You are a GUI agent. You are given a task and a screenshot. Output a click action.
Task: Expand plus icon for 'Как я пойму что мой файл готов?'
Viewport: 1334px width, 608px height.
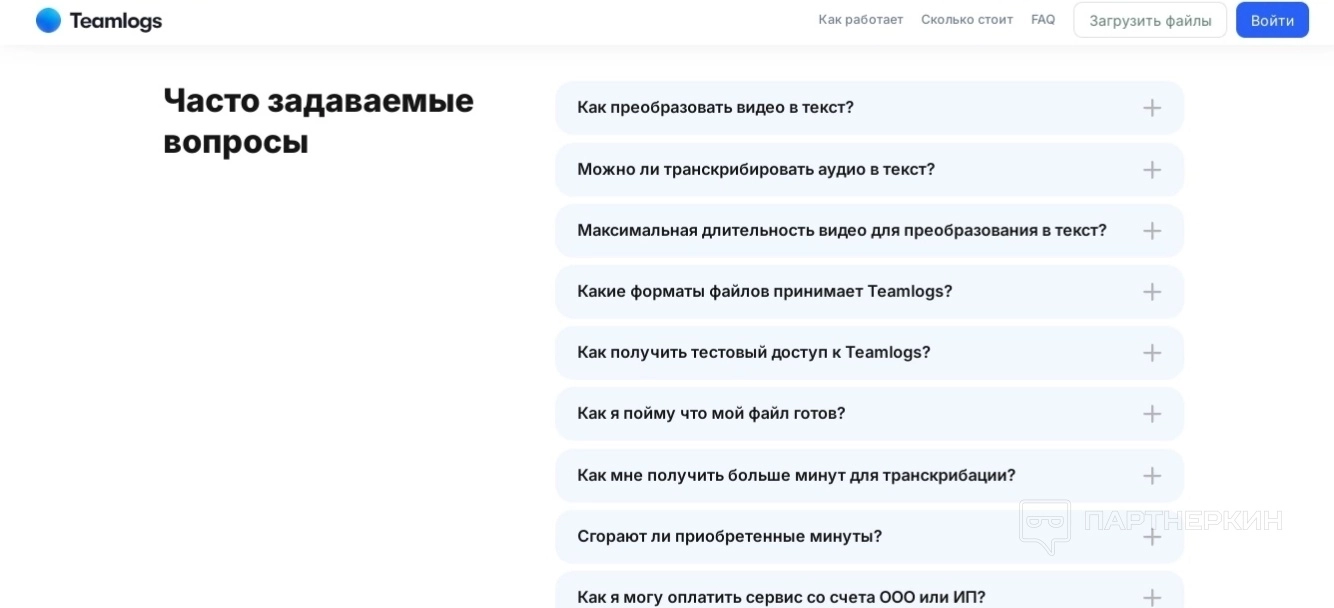click(1152, 414)
